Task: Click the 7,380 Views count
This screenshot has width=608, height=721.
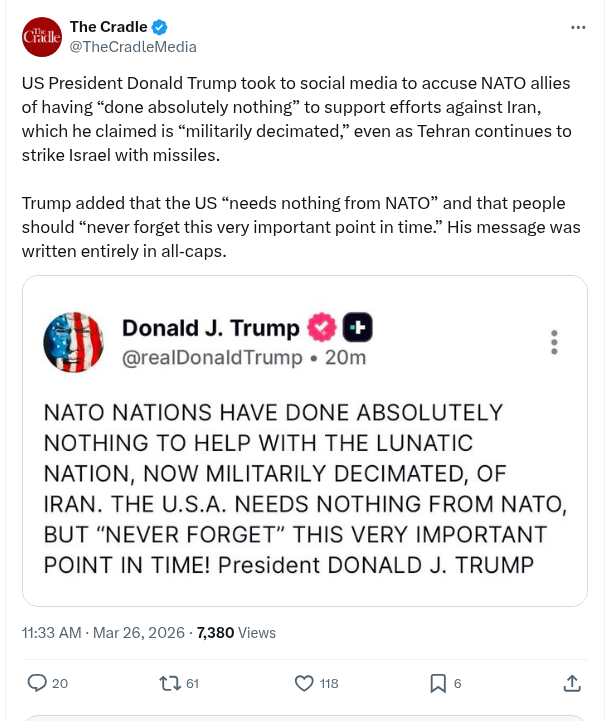Action: [x=236, y=632]
